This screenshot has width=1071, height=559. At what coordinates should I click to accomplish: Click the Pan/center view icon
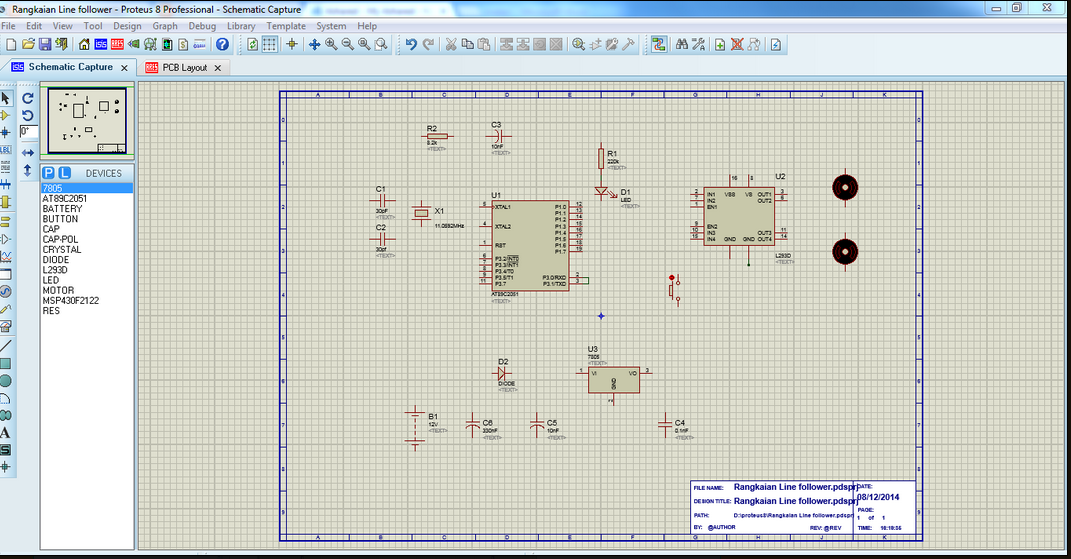(314, 44)
